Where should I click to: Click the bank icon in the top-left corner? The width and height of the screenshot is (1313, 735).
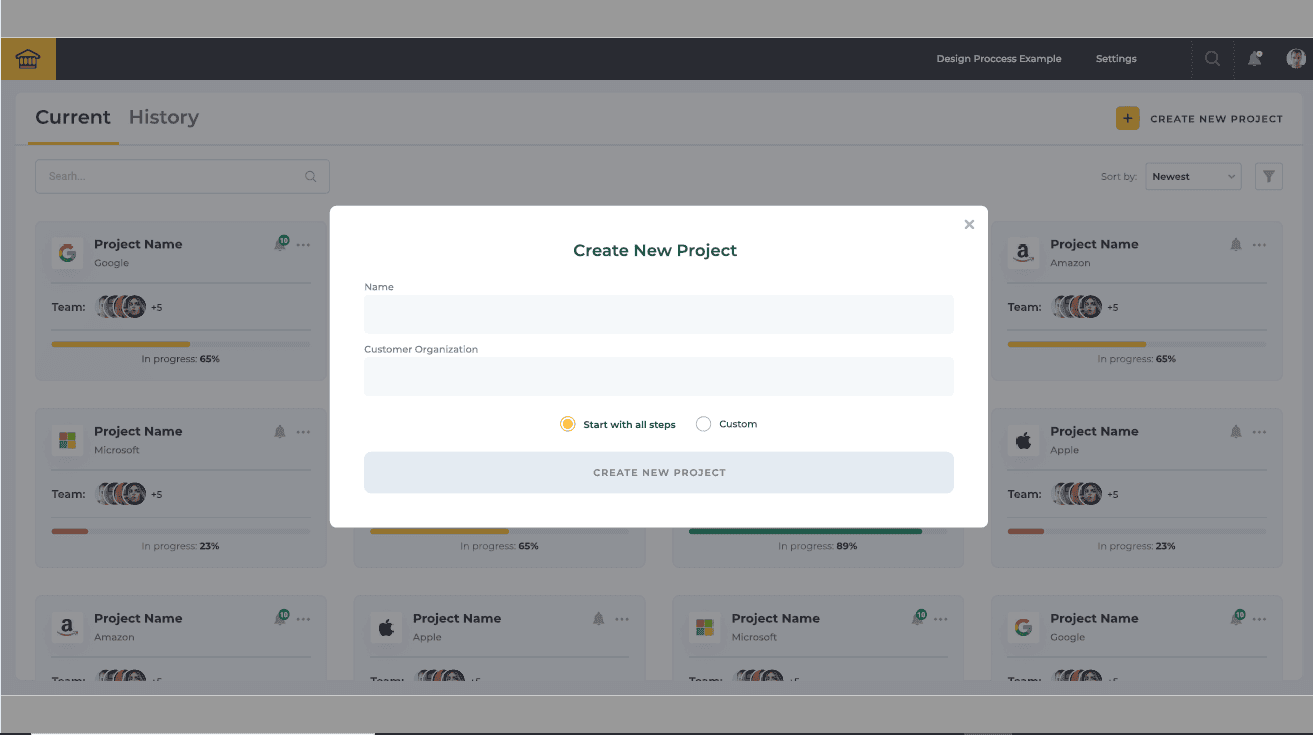point(28,58)
